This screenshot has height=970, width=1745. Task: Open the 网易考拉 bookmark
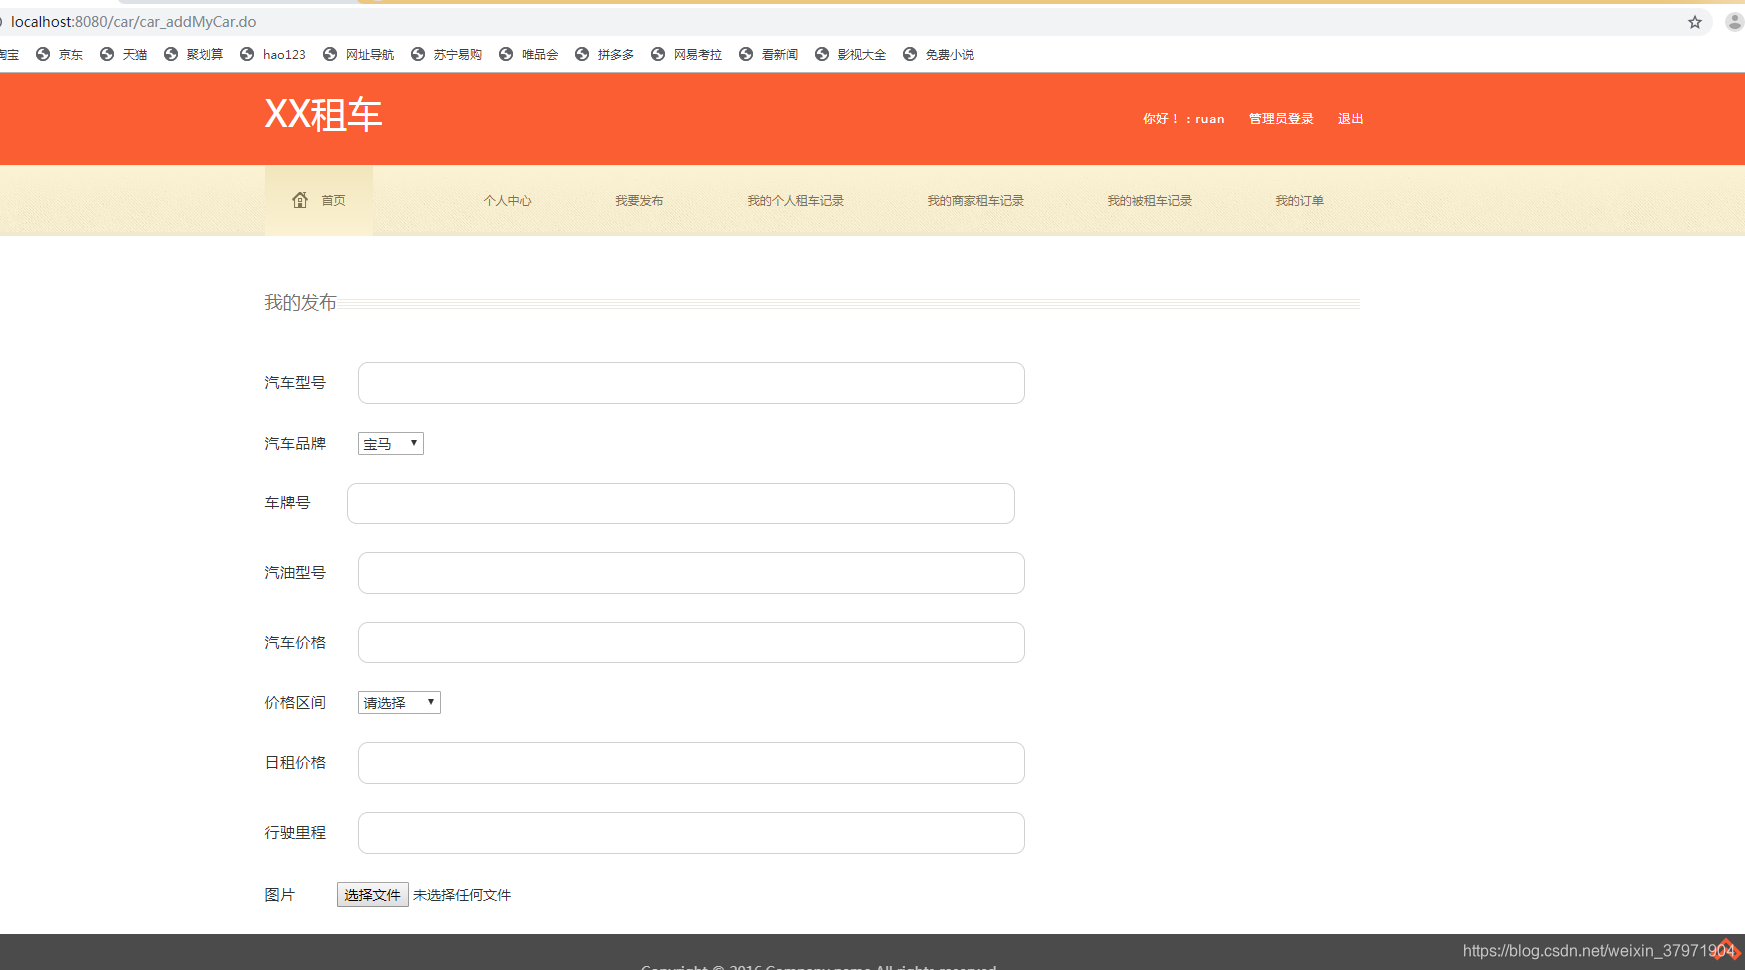687,54
